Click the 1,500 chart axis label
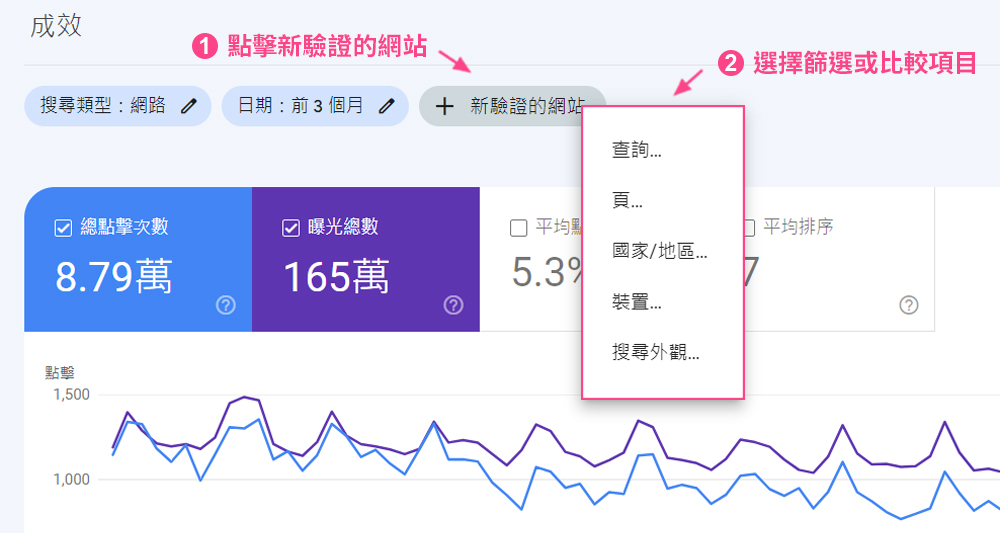Image resolution: width=1000 pixels, height=533 pixels. (x=71, y=395)
